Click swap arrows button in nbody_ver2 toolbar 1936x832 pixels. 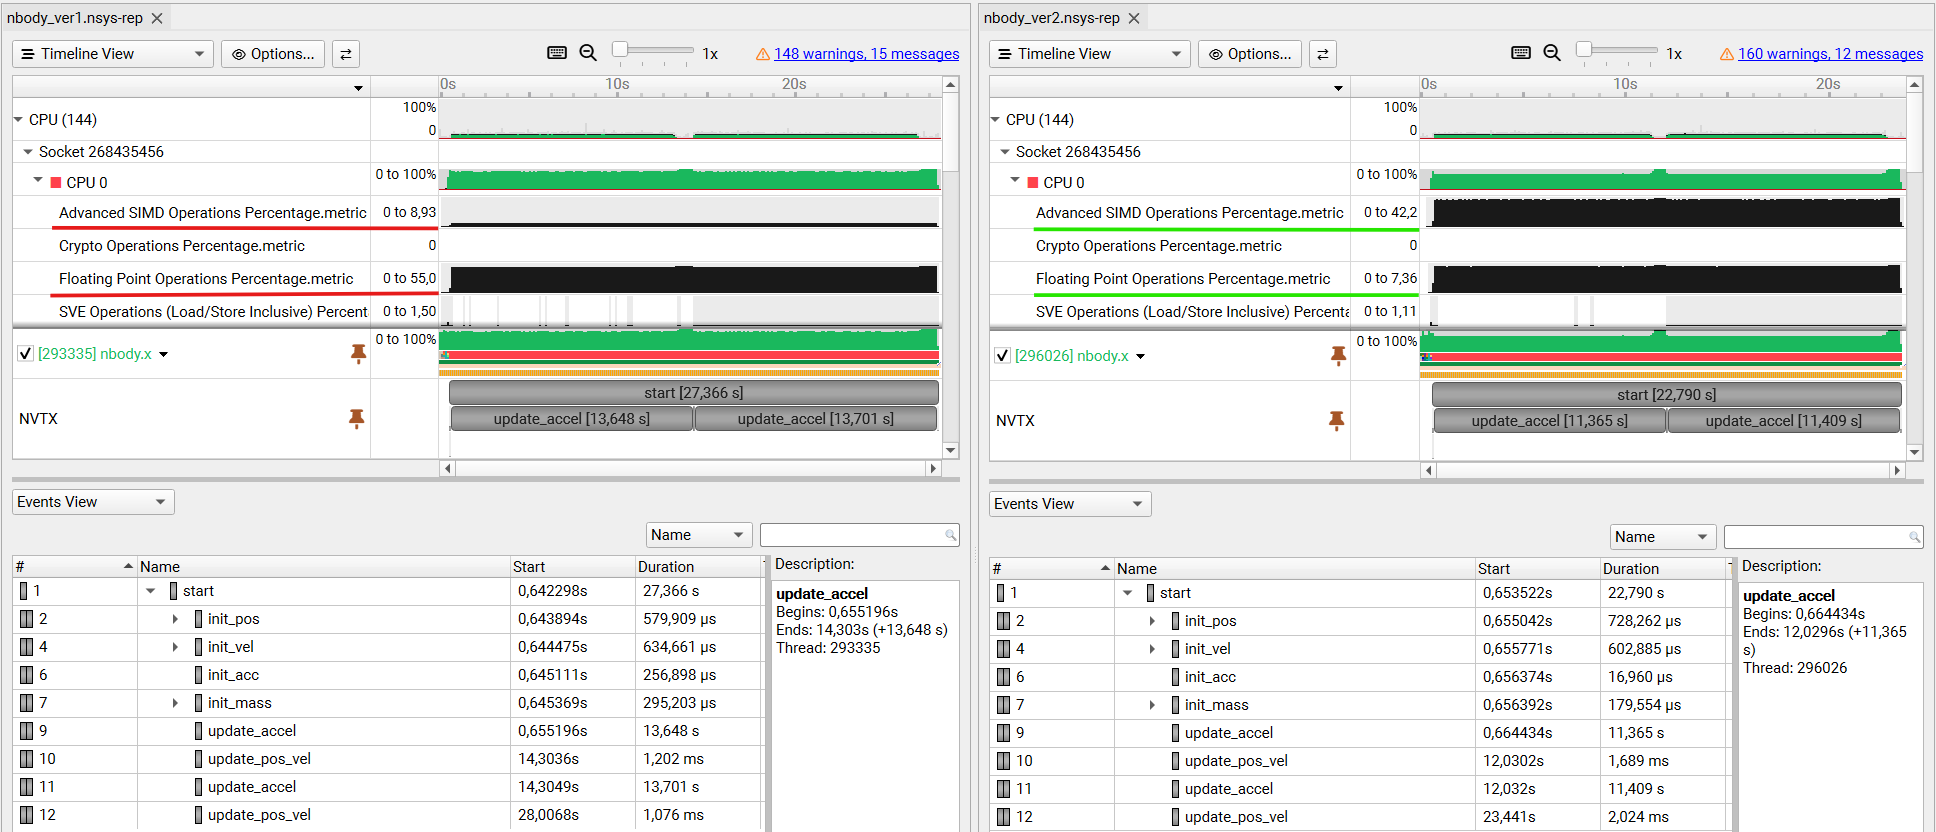1323,54
